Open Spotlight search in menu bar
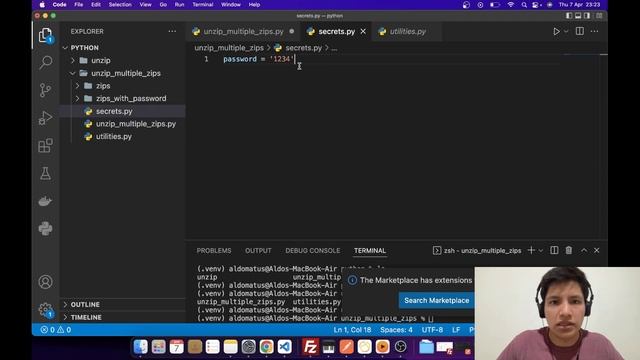The image size is (640, 360). 524,5
